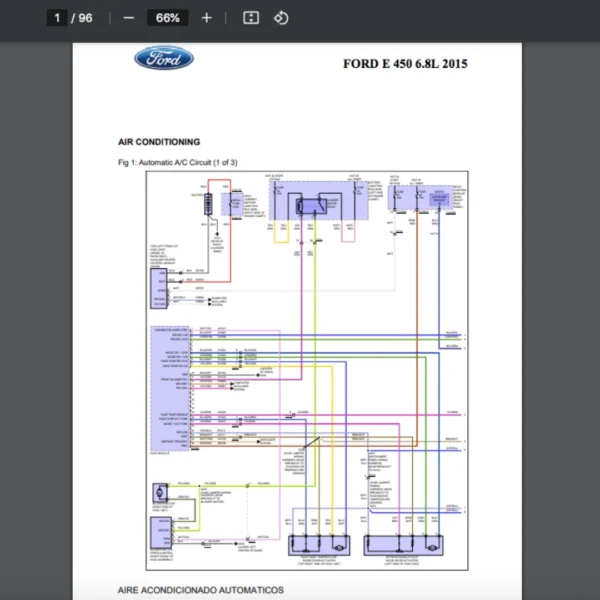Click the Fig 1 Automatic A/C Circuit caption
The width and height of the screenshot is (600, 600).
[177, 162]
